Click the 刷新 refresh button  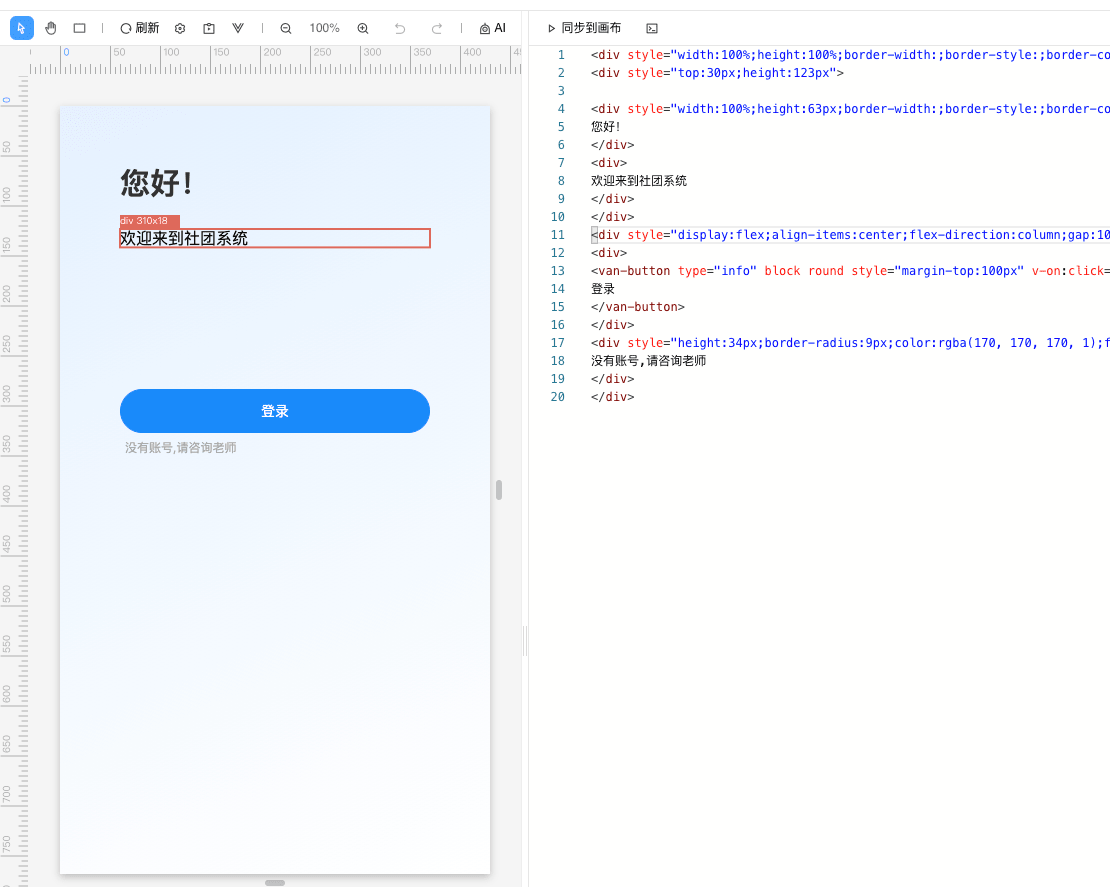point(139,28)
